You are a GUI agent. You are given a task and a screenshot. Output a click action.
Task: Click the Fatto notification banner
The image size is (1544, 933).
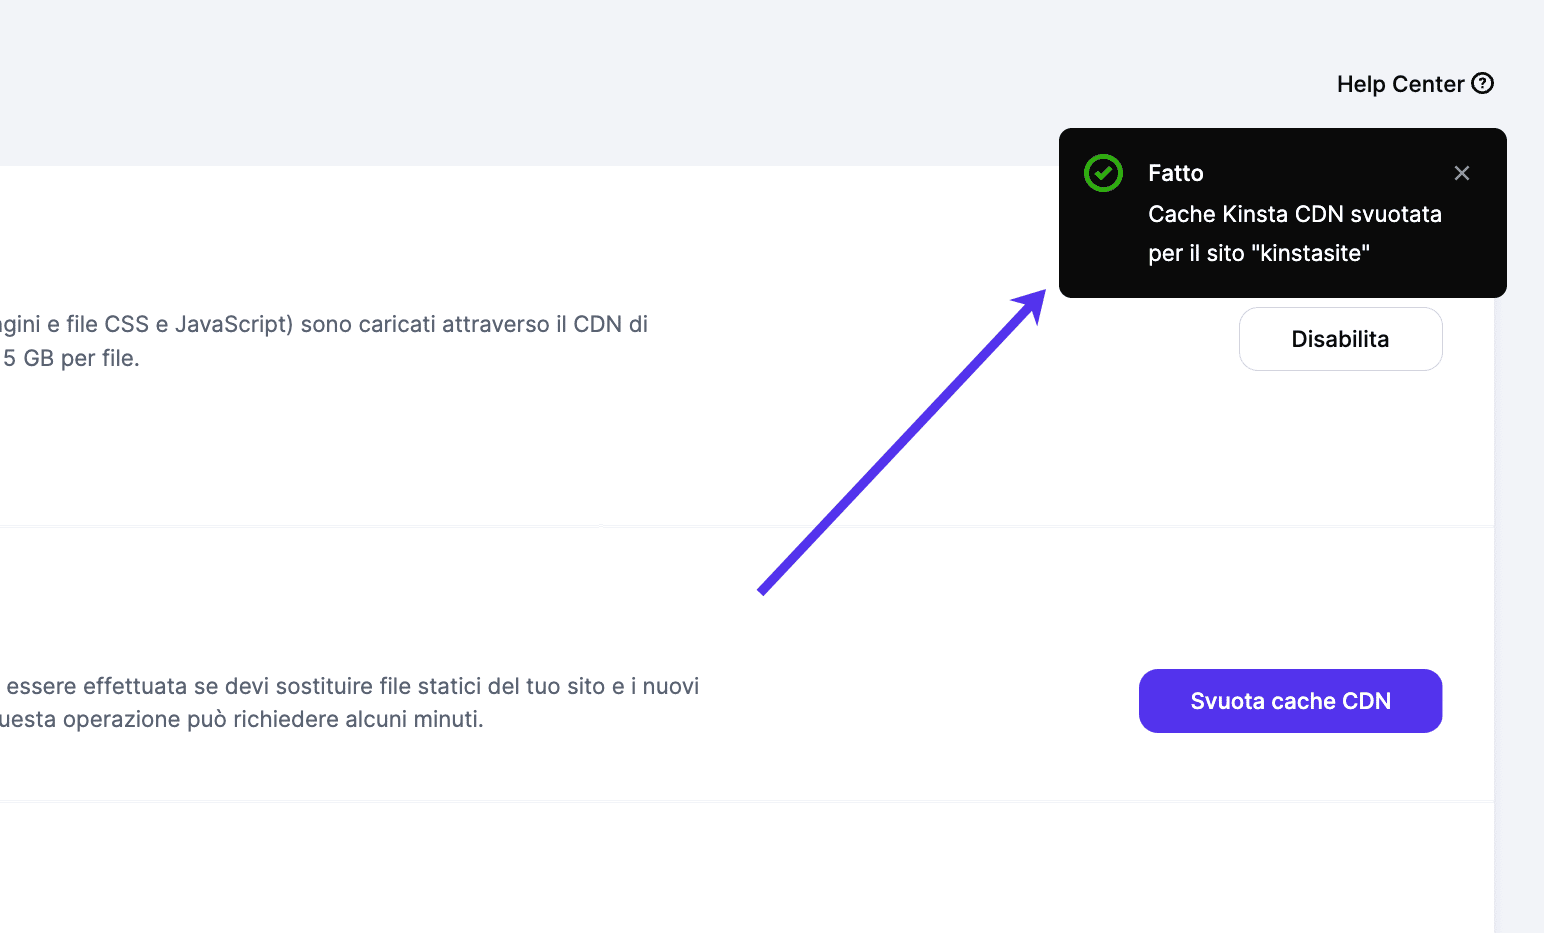click(1282, 213)
